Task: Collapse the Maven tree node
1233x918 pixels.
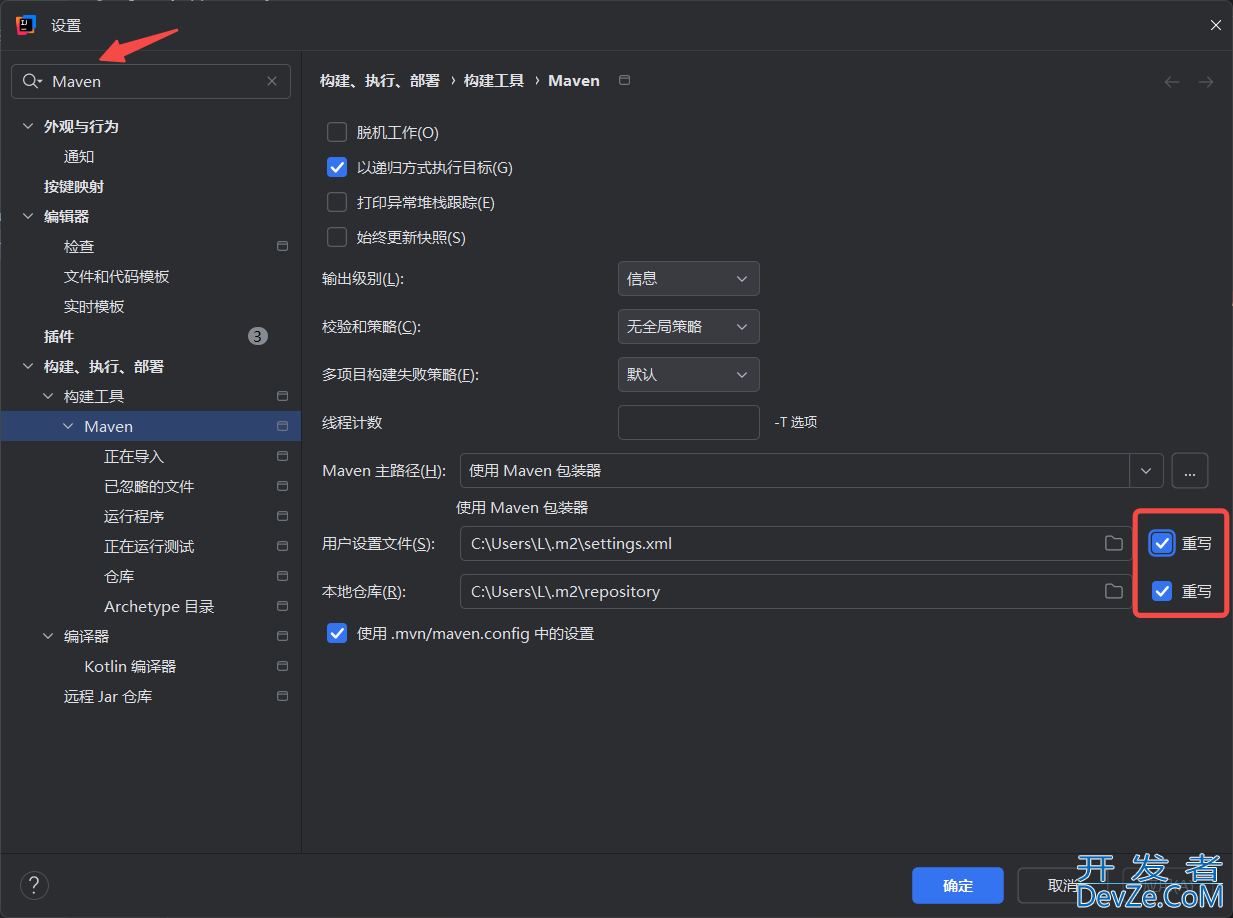Action: click(x=68, y=427)
